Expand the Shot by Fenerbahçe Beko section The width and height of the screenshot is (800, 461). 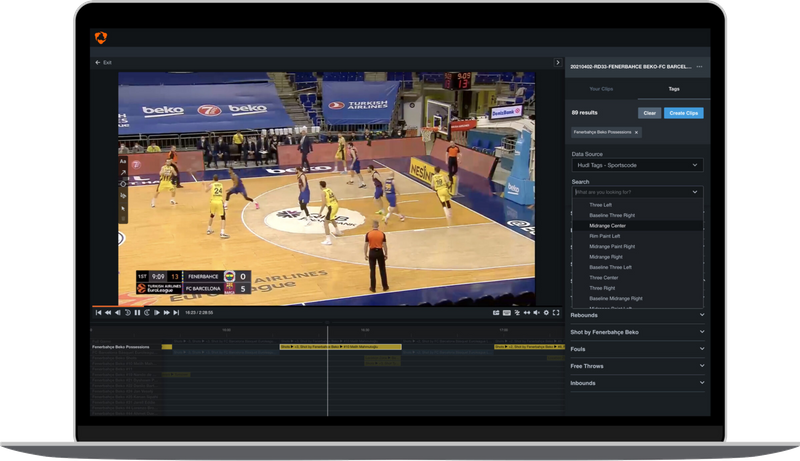637,332
